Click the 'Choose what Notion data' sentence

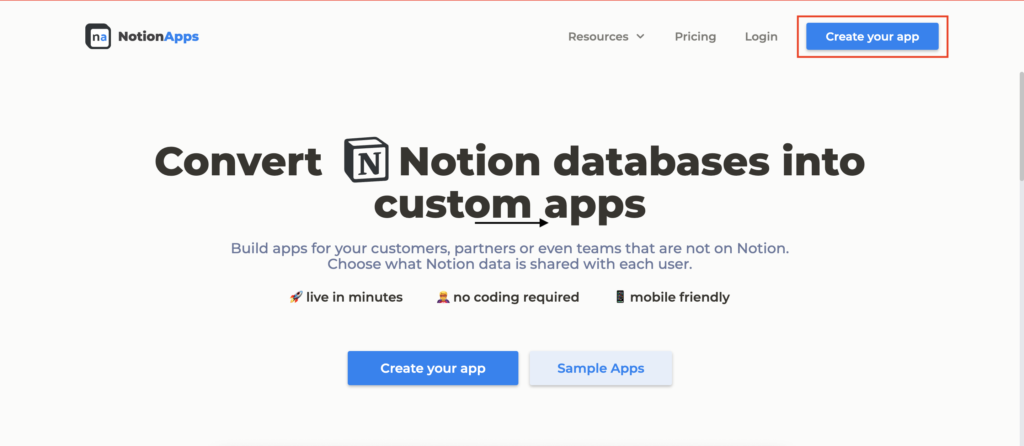coord(511,265)
